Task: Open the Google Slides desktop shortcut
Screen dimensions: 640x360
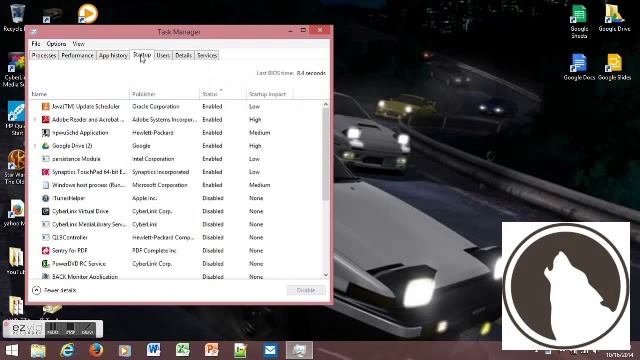Action: pos(614,67)
